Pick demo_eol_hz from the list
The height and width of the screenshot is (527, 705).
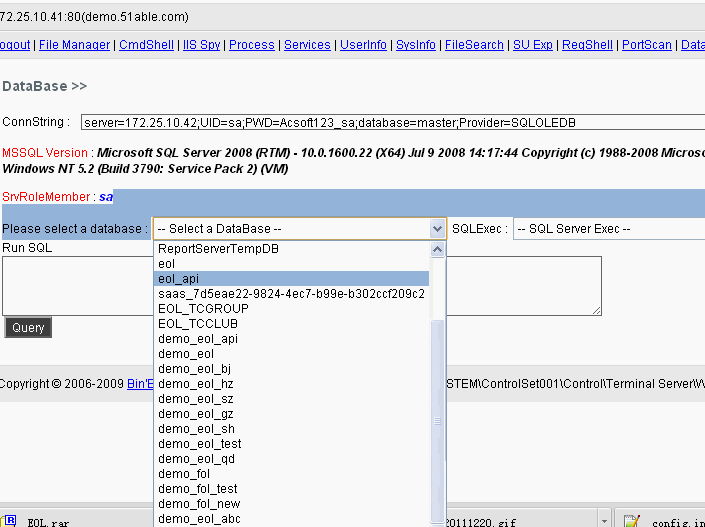291,384
